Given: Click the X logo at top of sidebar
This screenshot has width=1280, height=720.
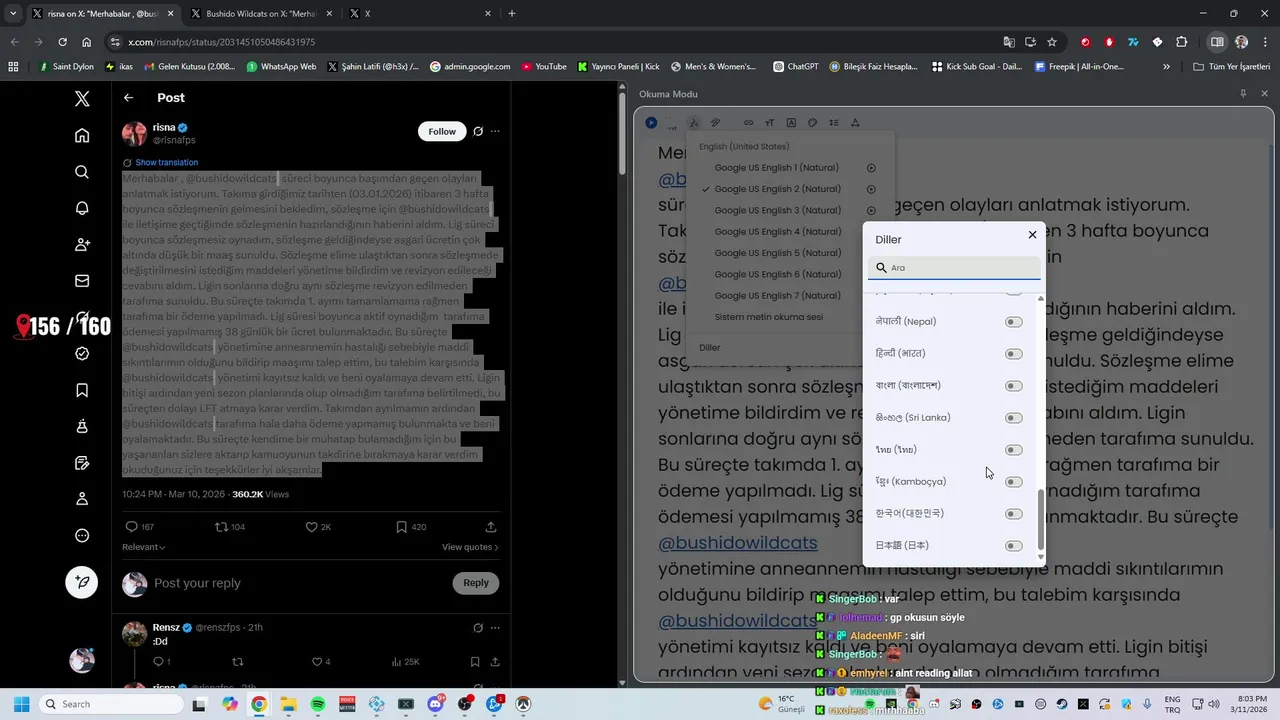Looking at the screenshot, I should (82, 98).
